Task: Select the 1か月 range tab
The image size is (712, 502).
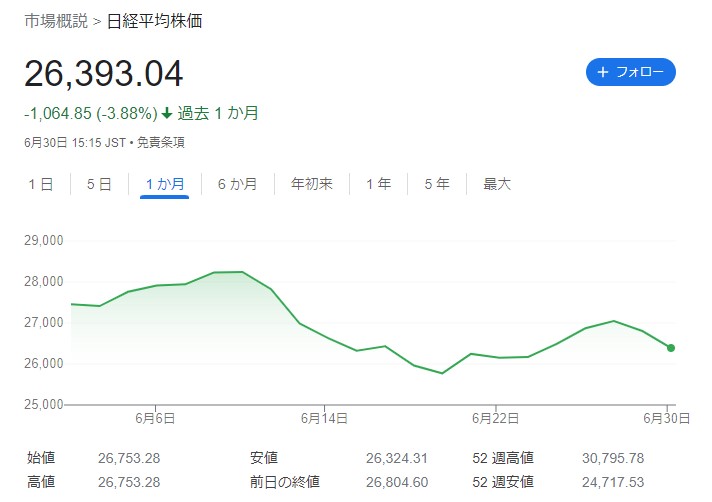Action: [x=164, y=184]
